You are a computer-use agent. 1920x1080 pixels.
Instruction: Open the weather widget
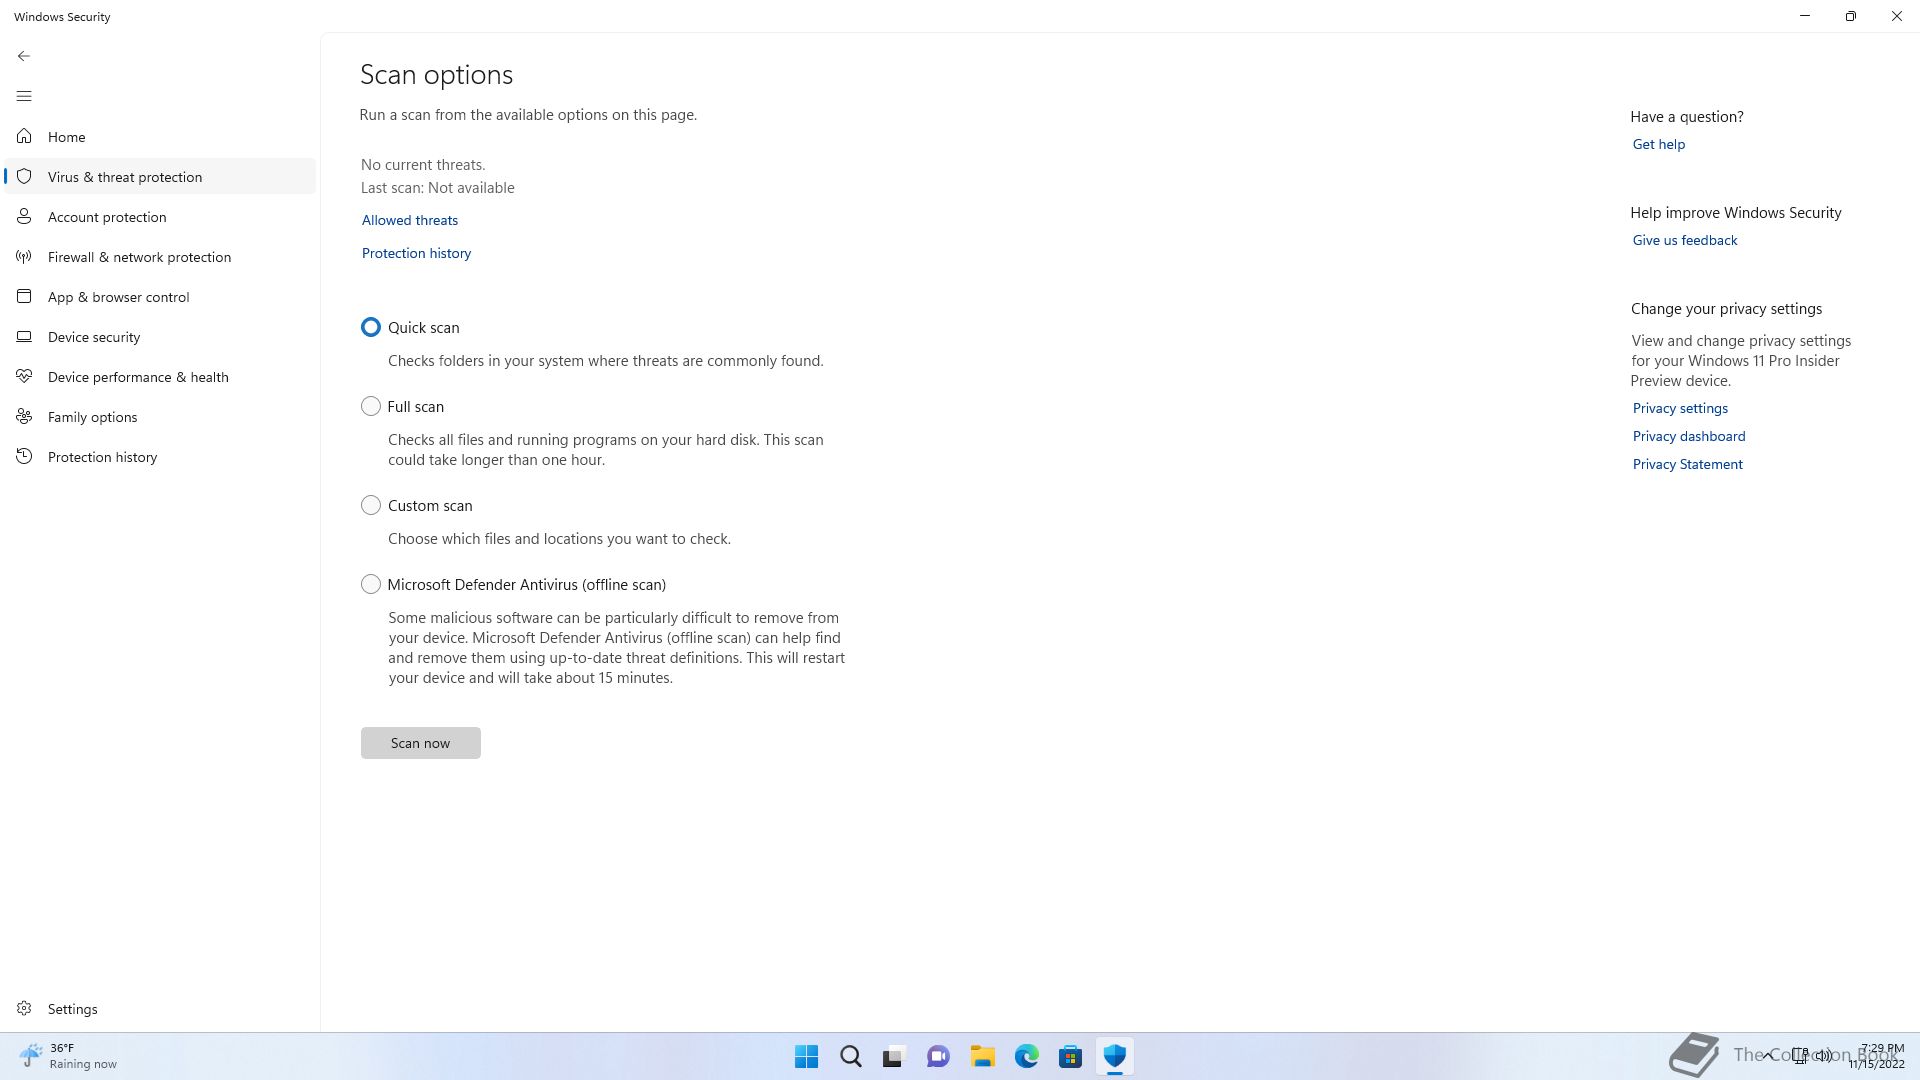pos(68,1056)
